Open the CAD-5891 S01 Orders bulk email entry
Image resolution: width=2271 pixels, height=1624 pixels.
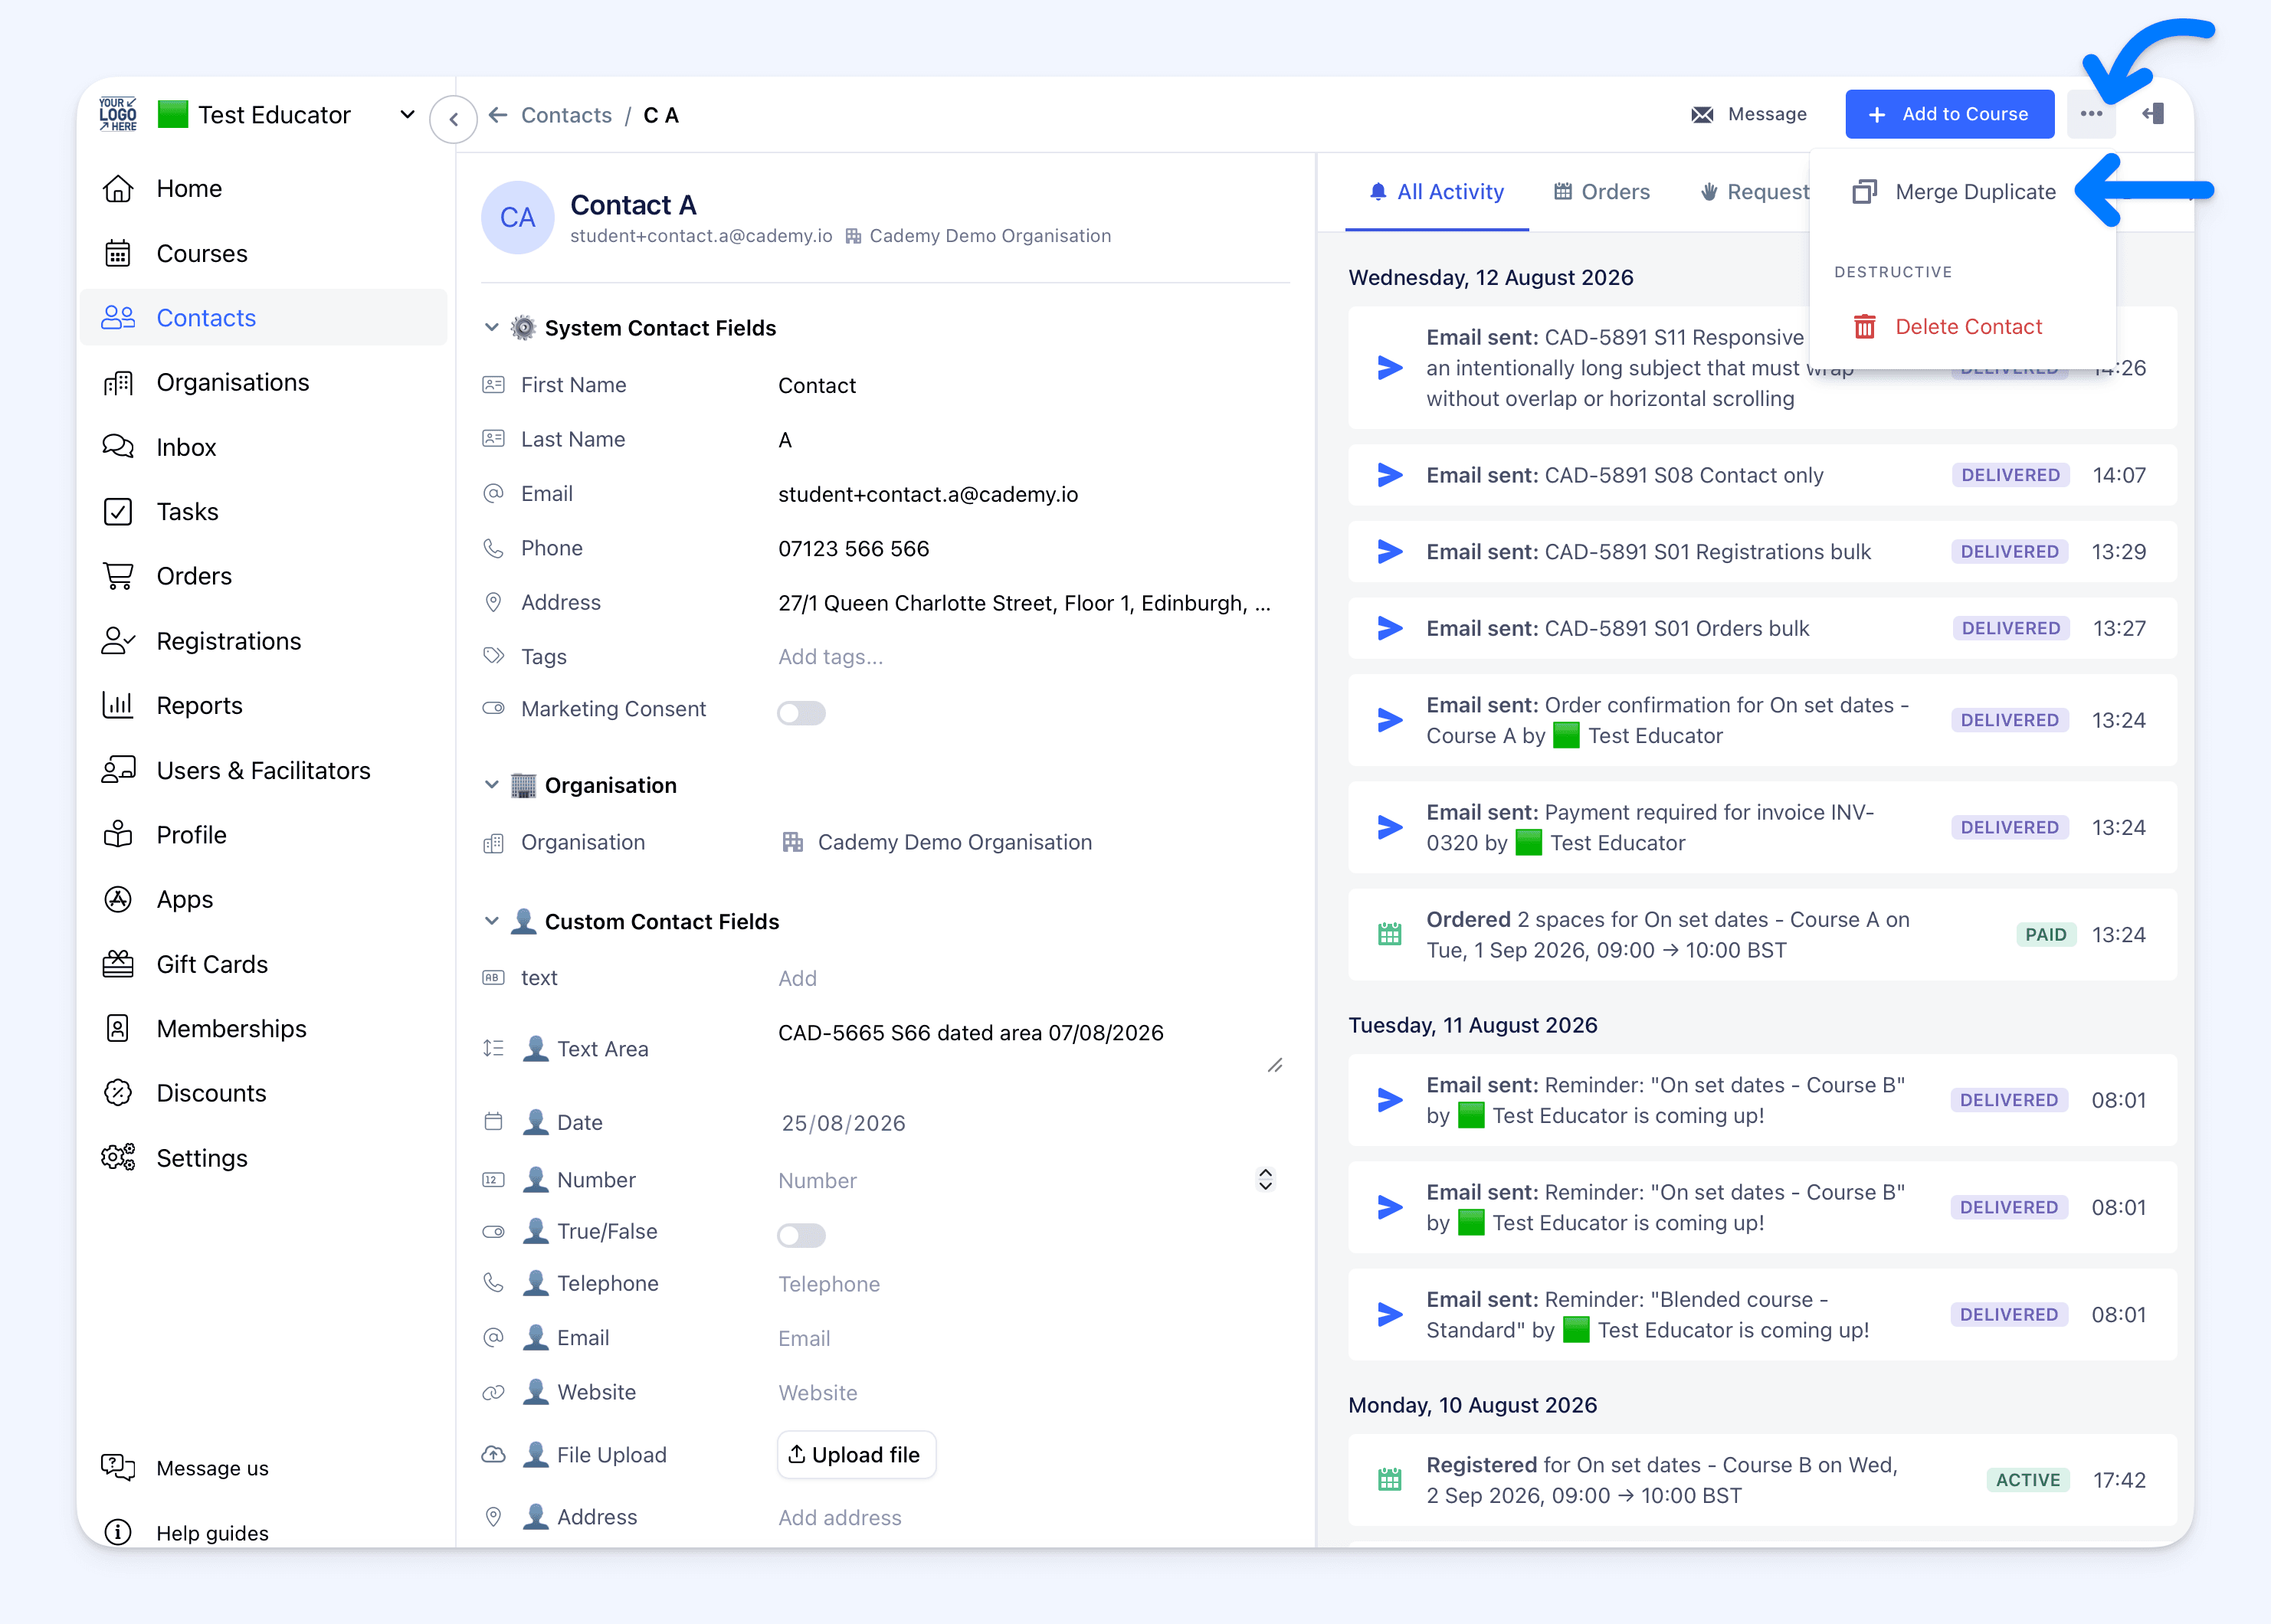point(1762,628)
